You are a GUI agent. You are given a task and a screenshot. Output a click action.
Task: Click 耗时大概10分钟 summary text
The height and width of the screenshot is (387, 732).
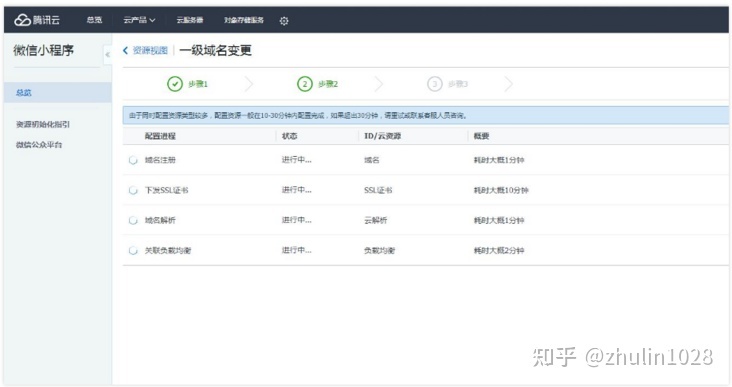point(501,190)
